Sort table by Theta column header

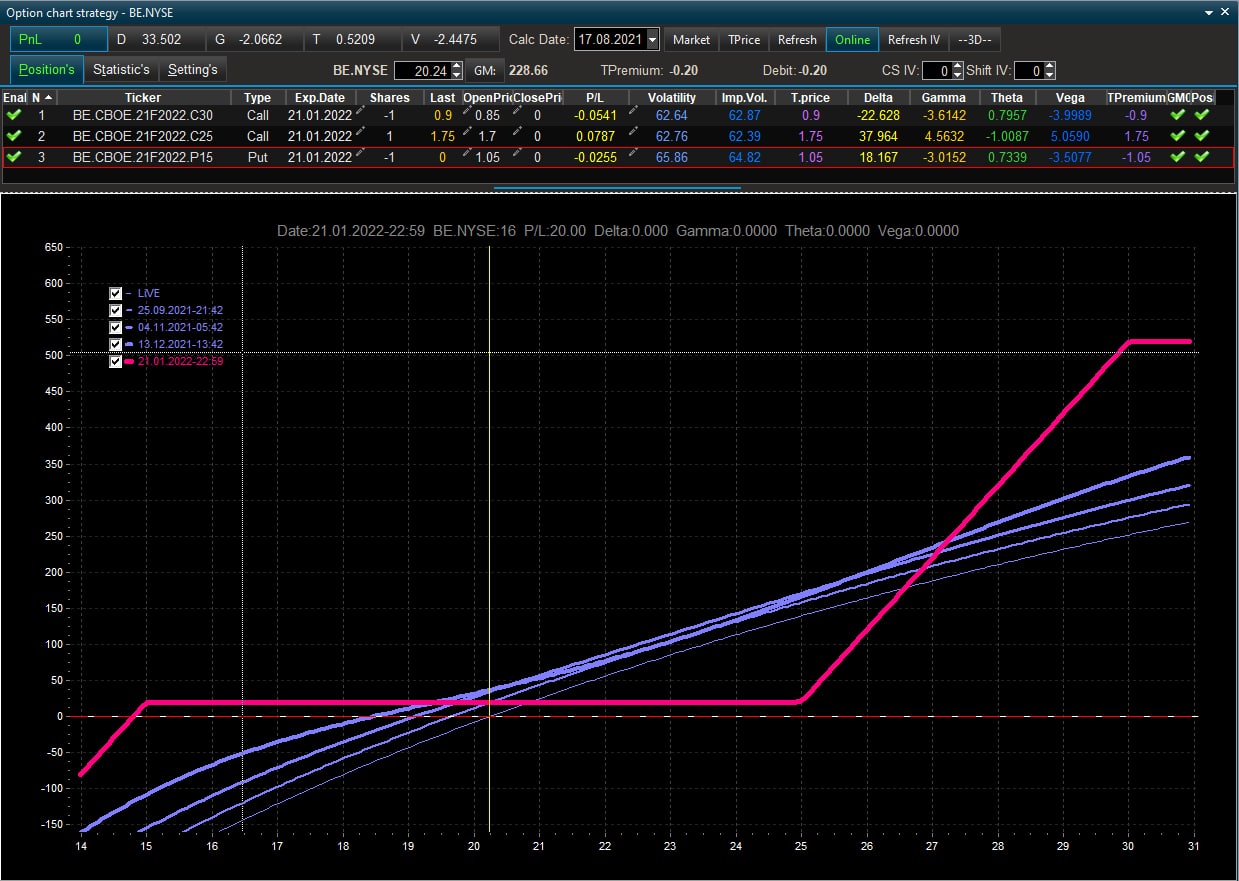(x=1007, y=97)
